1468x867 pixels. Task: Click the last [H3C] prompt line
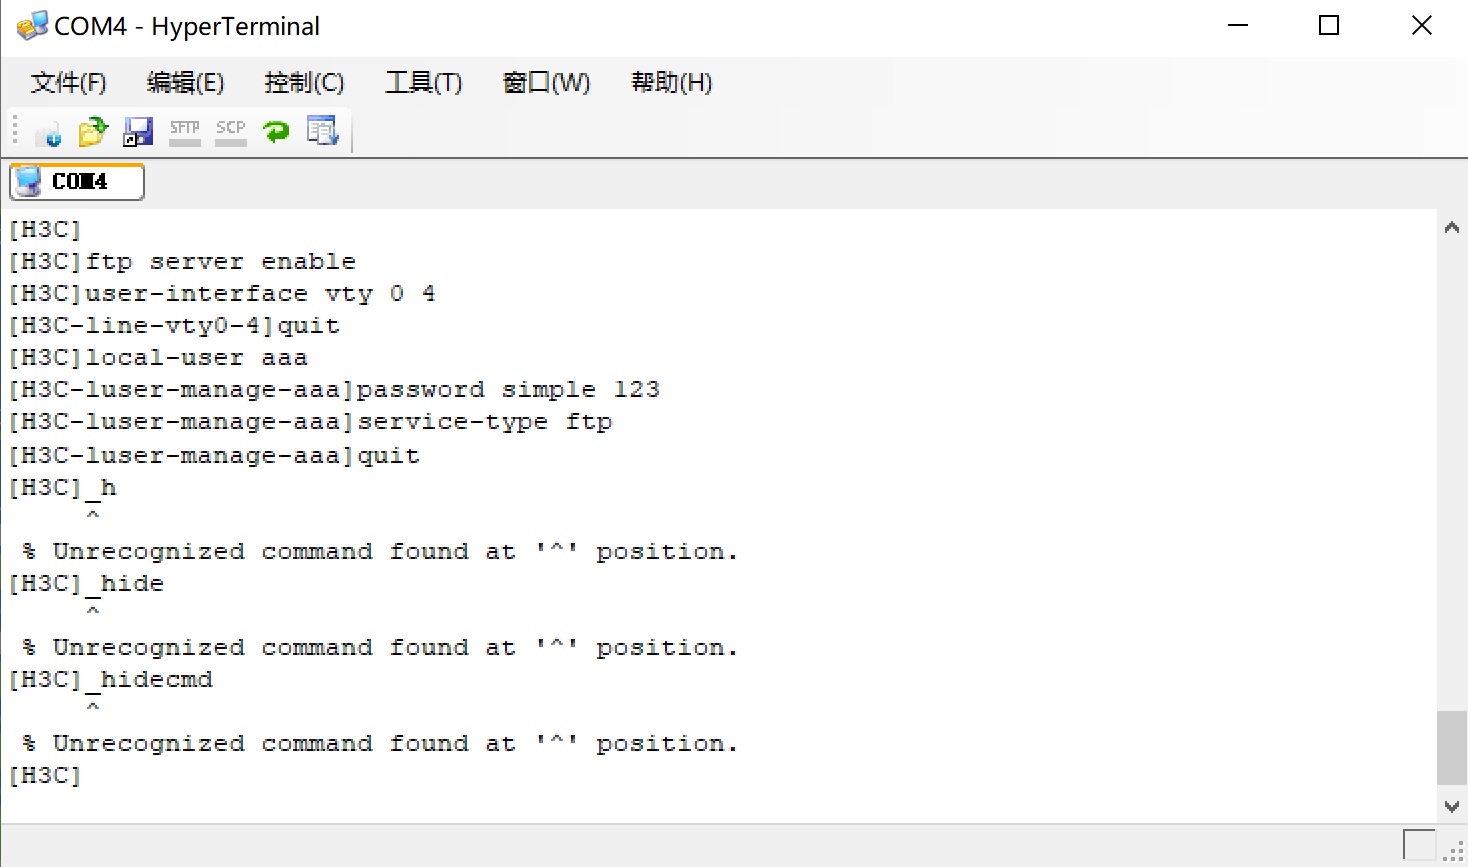45,776
